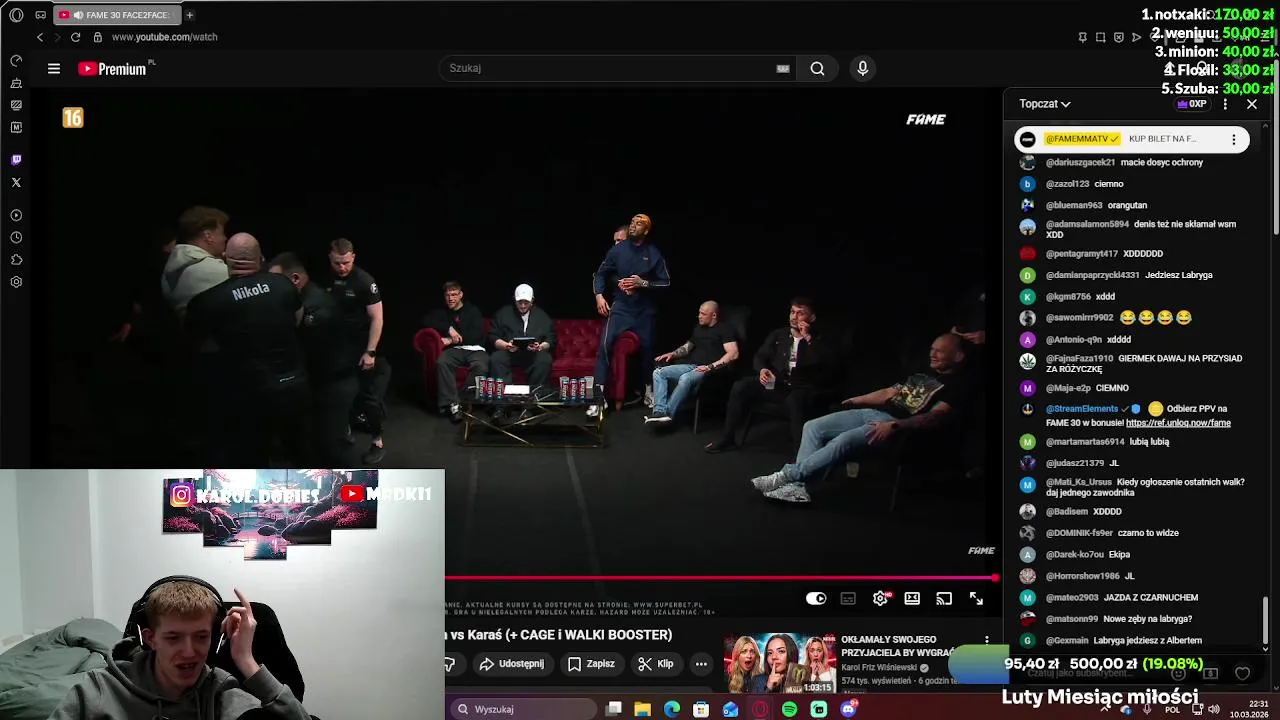Open chat options three-dot menu
The width and height of the screenshot is (1280, 720).
(x=1225, y=104)
